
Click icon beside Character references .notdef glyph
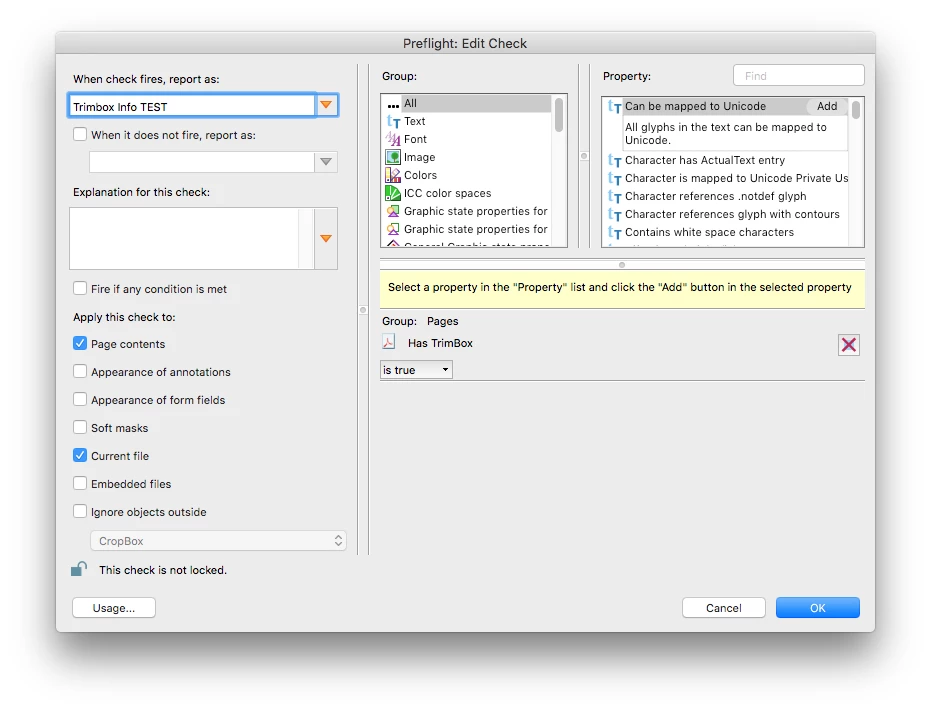[615, 197]
